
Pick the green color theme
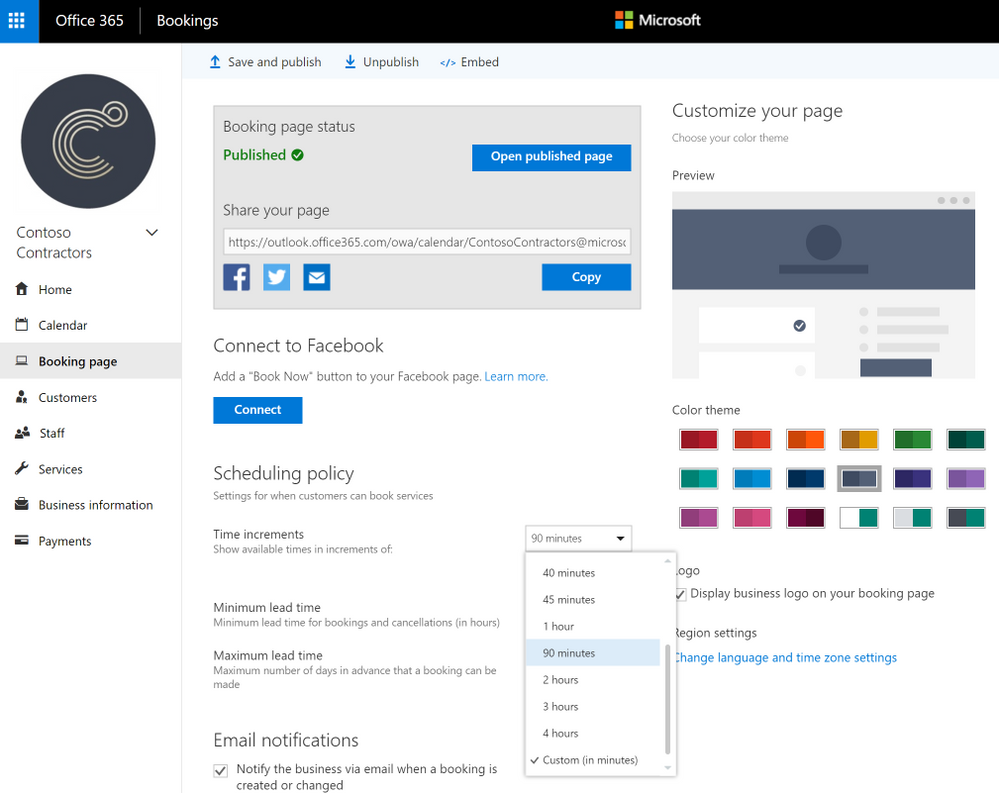click(x=912, y=439)
